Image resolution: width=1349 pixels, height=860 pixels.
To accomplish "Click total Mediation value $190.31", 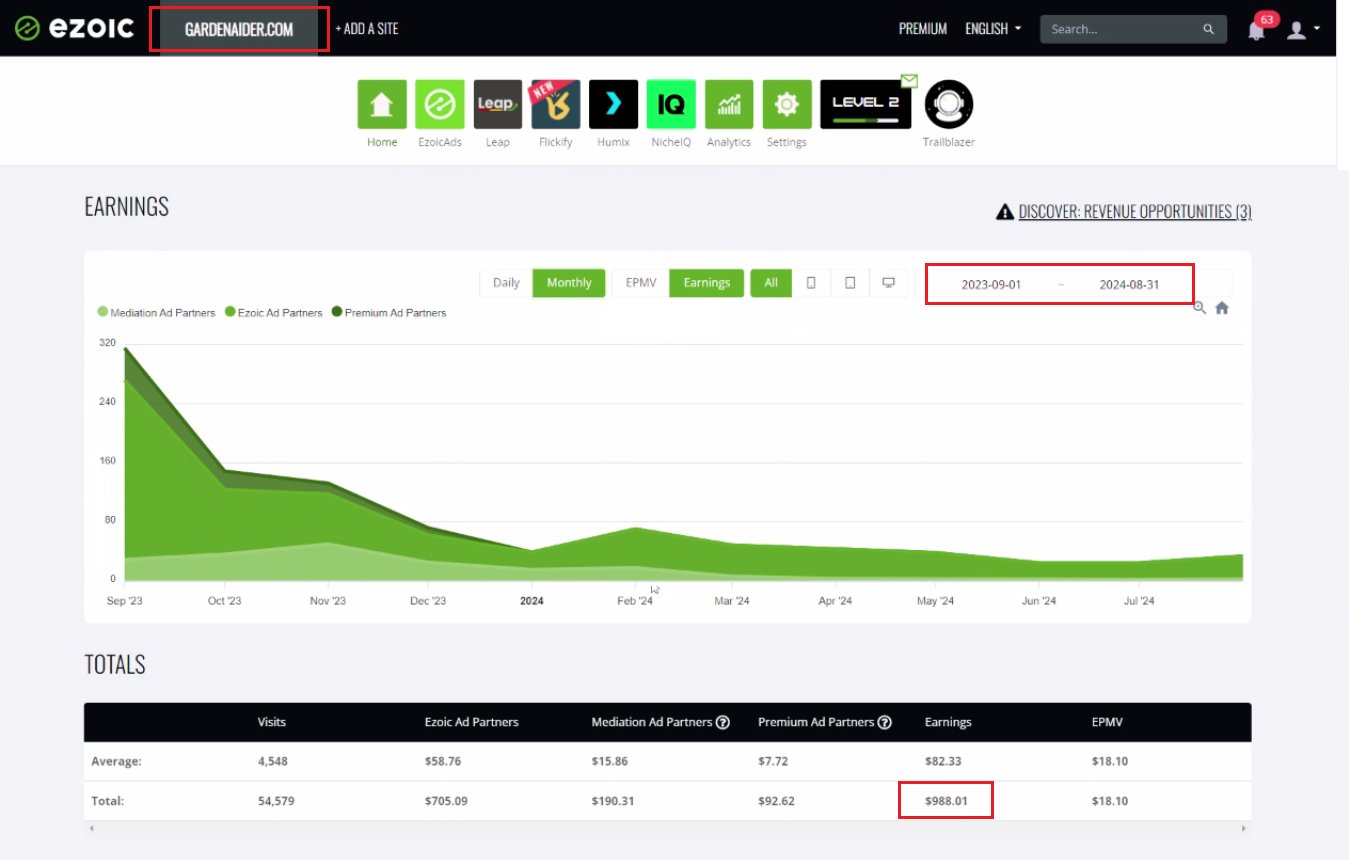I will coord(612,801).
